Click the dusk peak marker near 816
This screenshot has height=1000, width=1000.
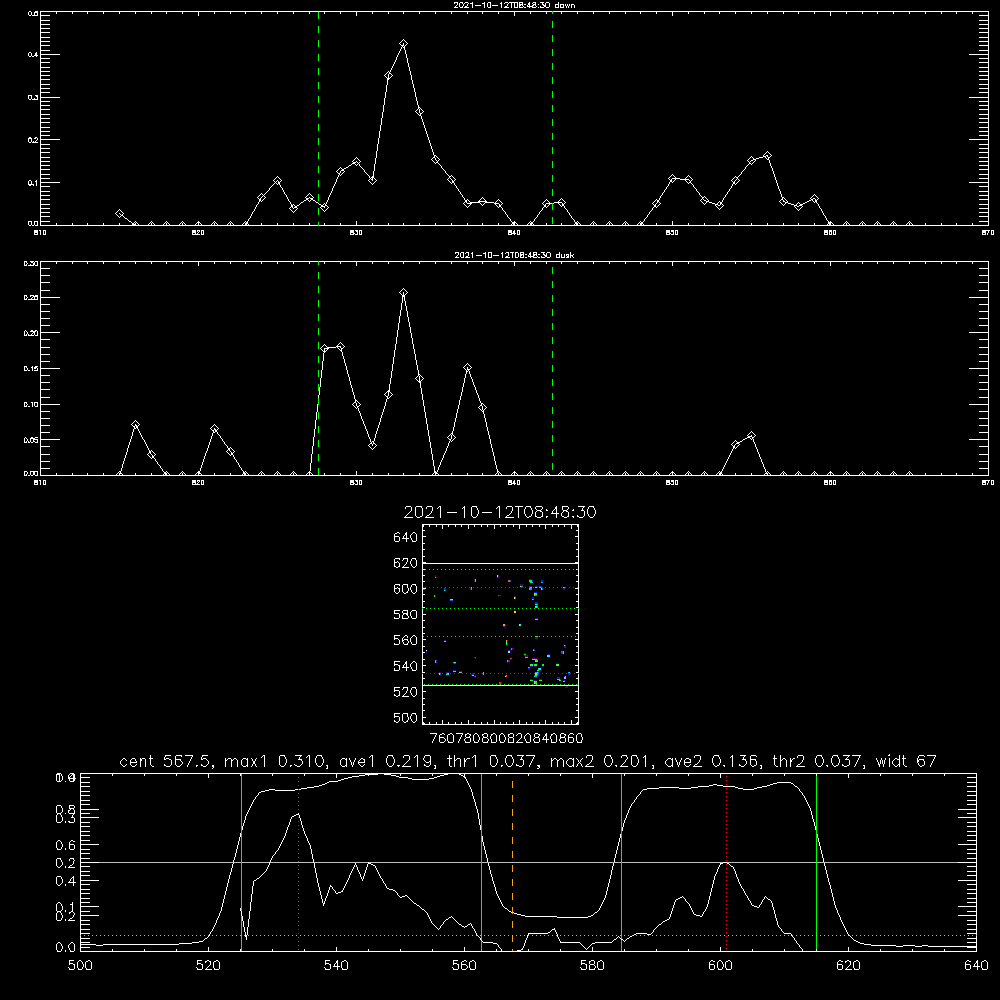click(135, 425)
